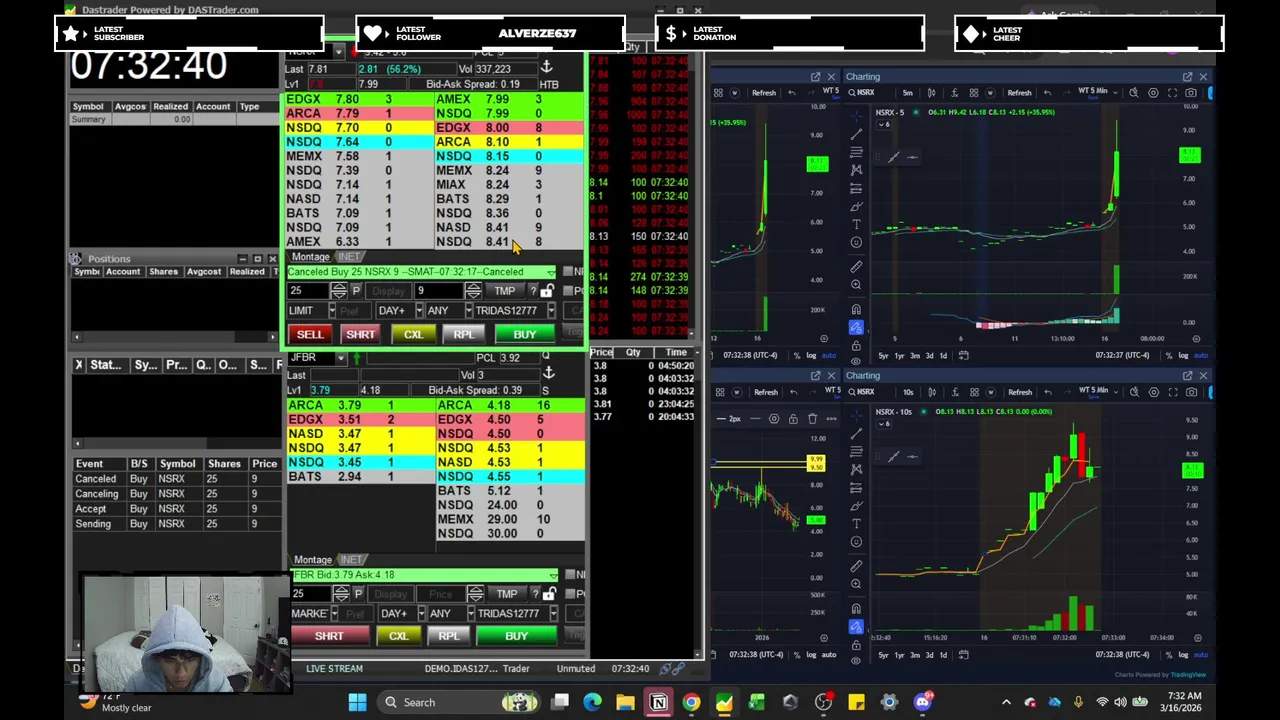Open Discord from Windows taskbar
Image resolution: width=1280 pixels, height=720 pixels.
[x=922, y=702]
